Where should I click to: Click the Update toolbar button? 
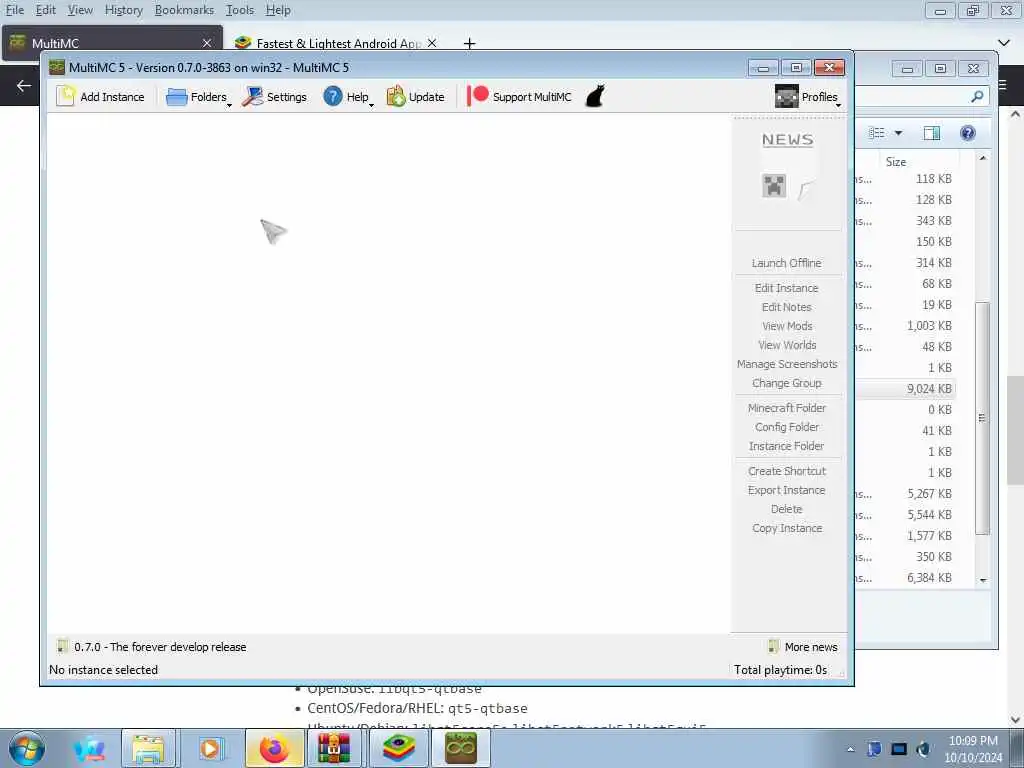[415, 97]
